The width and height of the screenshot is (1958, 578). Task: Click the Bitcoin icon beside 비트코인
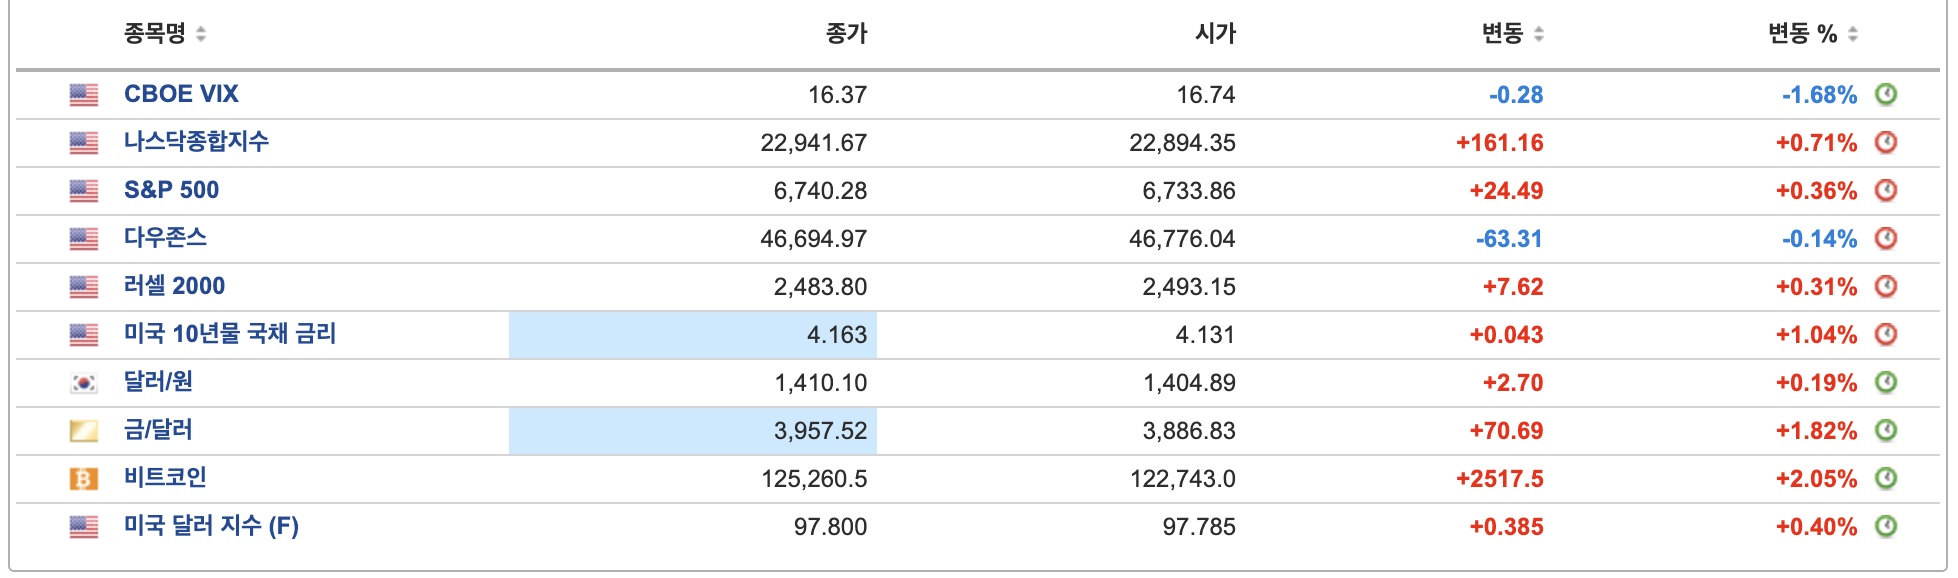point(84,478)
